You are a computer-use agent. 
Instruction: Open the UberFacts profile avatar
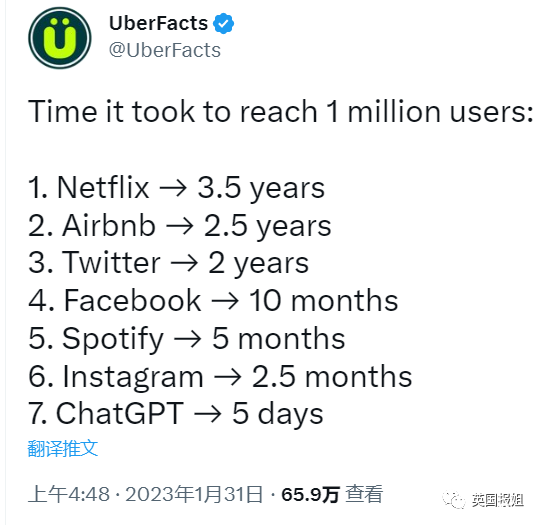tap(60, 38)
